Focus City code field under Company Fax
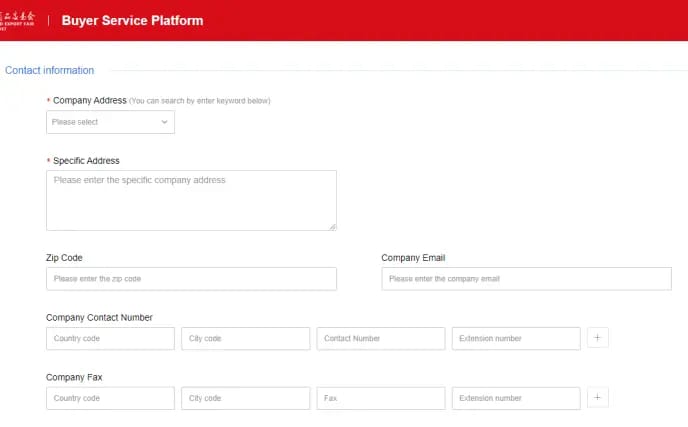 (x=245, y=398)
